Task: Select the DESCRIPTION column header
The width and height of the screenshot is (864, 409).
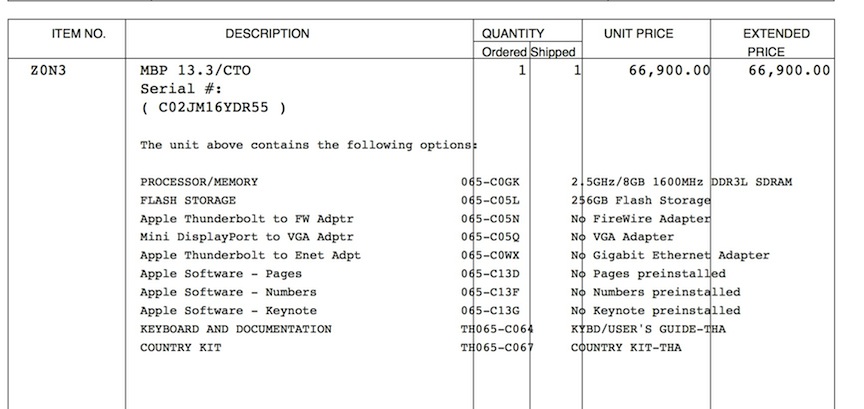Action: [267, 34]
